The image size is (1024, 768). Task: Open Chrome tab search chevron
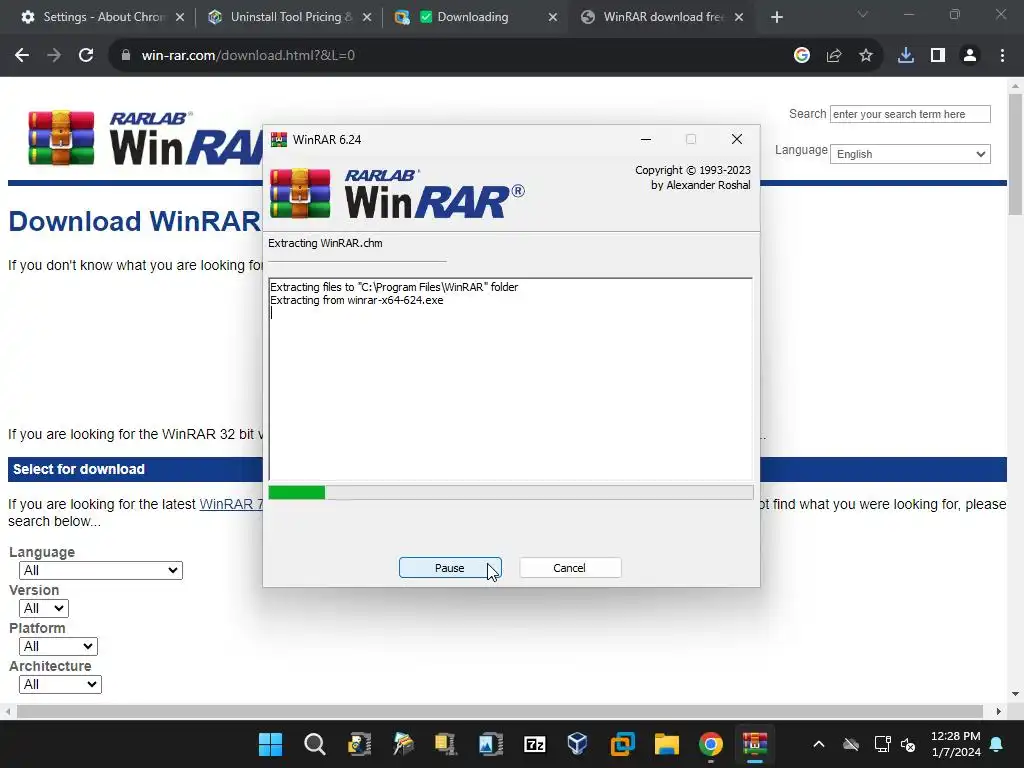click(x=863, y=14)
